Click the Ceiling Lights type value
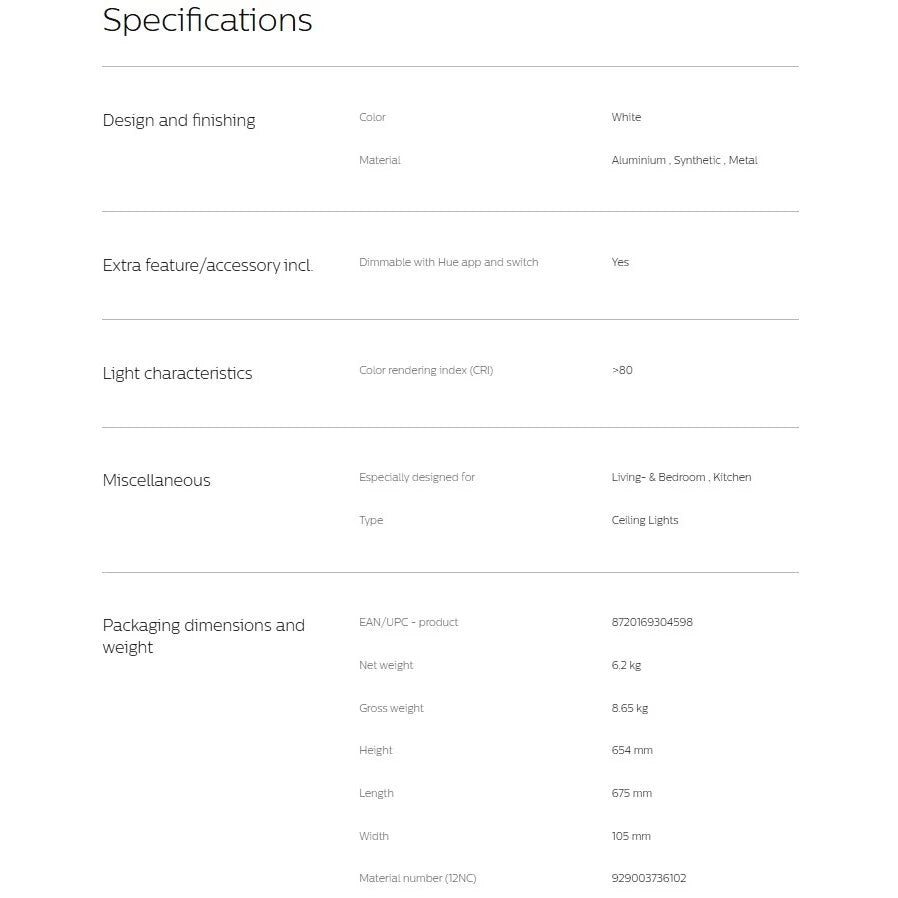898x898 pixels. (644, 520)
